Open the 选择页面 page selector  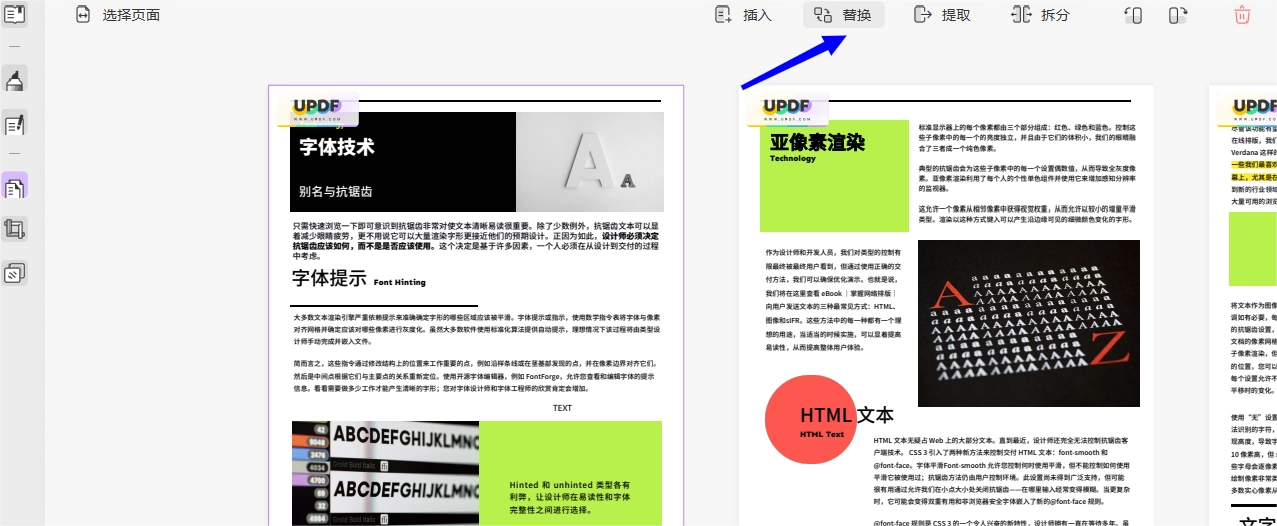pyautogui.click(x=117, y=15)
